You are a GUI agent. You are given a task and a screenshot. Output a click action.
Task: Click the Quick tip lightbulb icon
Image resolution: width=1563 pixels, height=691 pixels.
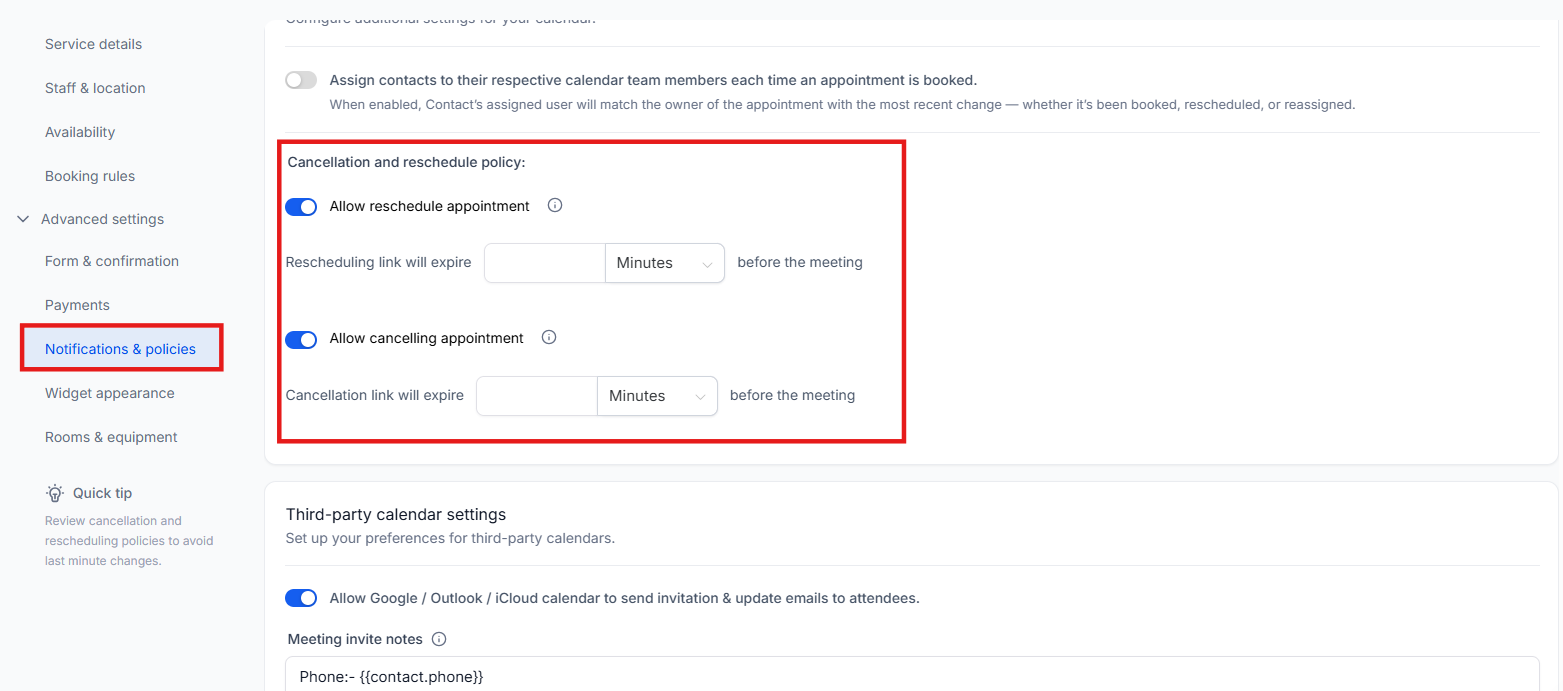(x=55, y=493)
